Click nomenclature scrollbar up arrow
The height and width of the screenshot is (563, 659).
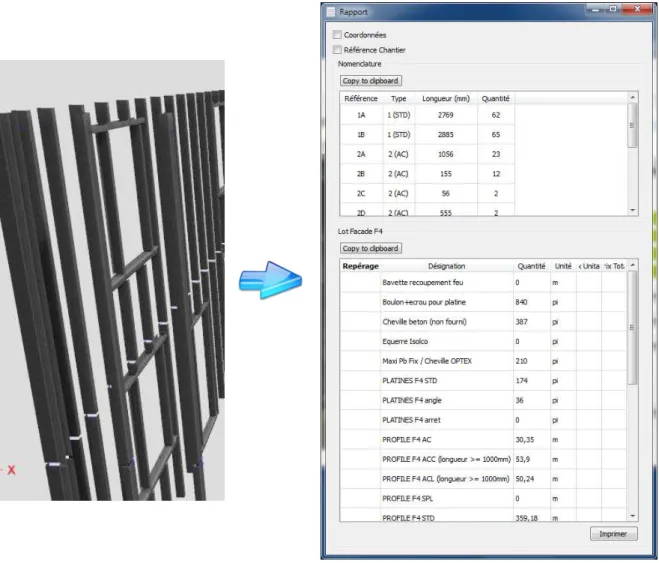pos(633,97)
